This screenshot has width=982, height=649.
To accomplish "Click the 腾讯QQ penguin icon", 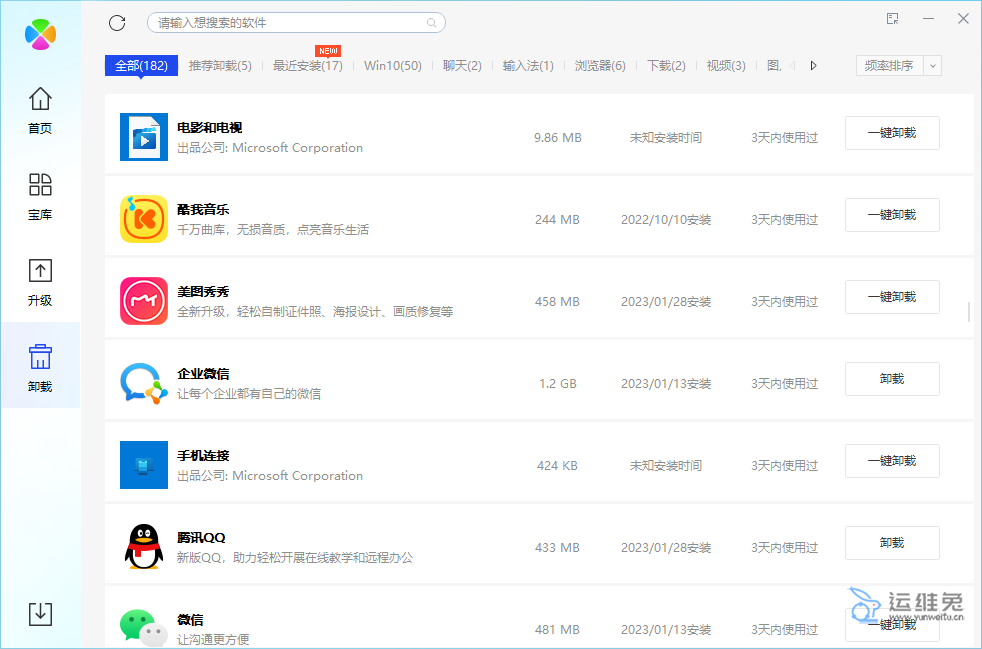I will point(144,547).
